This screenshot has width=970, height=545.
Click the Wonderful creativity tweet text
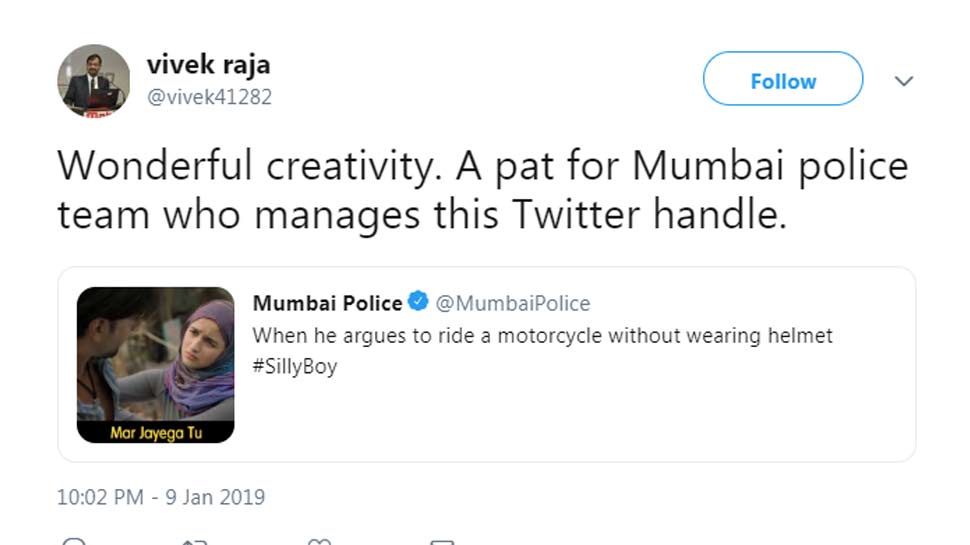point(483,190)
